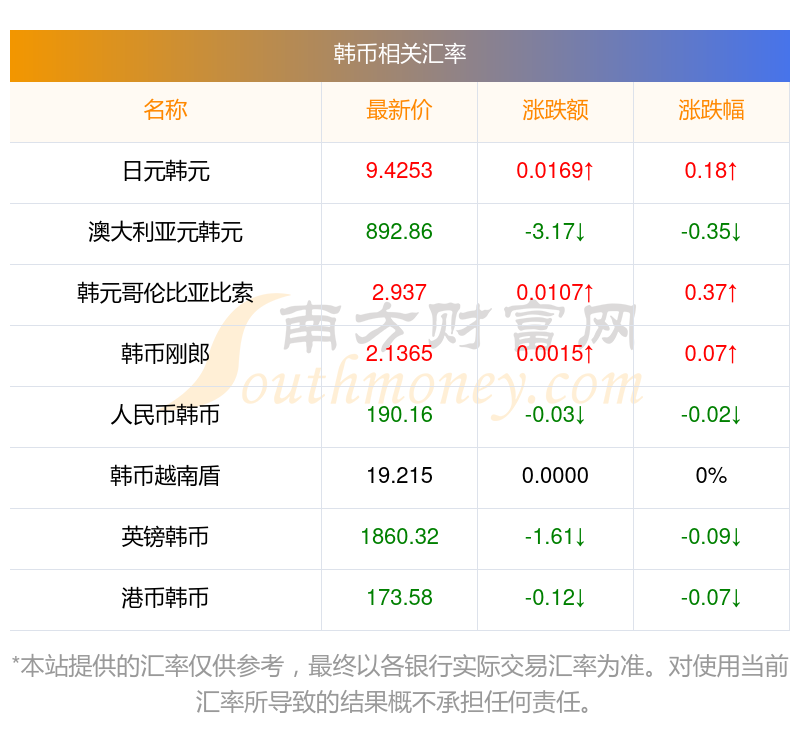800x733 pixels.
Task: Click the price value 892.86
Action: [x=399, y=232]
